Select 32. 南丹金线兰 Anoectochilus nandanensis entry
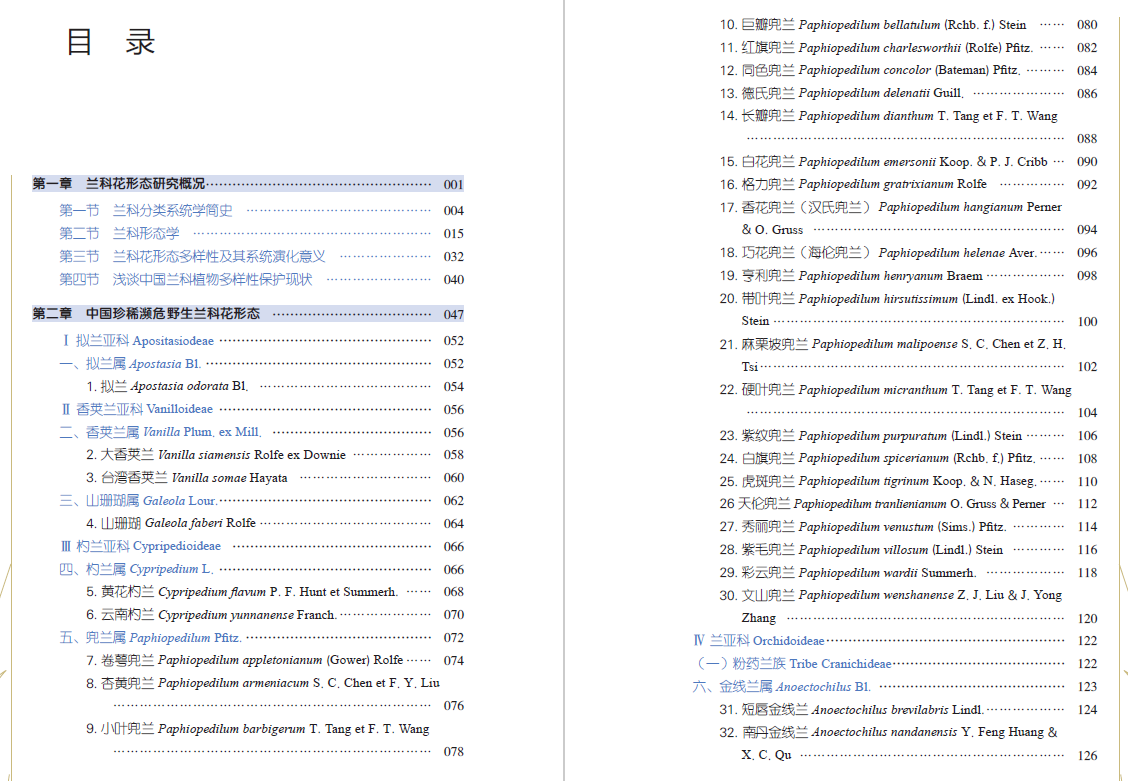1128x781 pixels. coord(908,744)
